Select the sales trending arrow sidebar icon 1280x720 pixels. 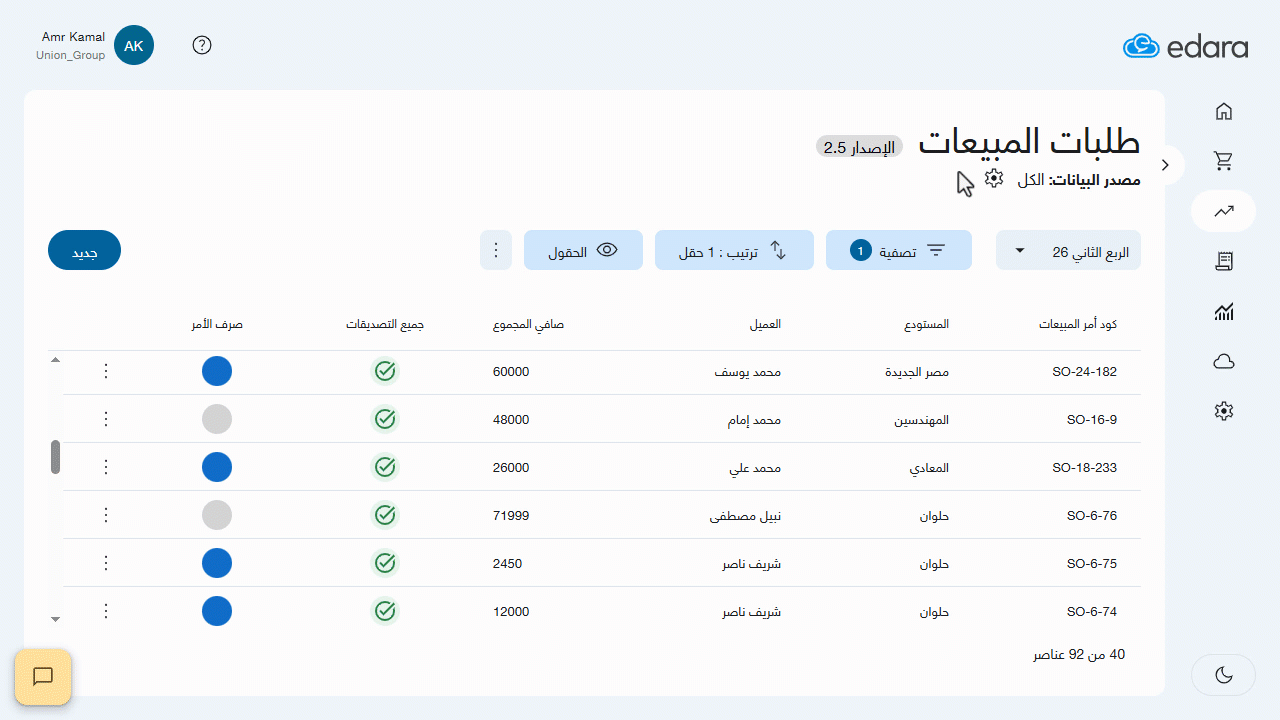coord(1223,211)
